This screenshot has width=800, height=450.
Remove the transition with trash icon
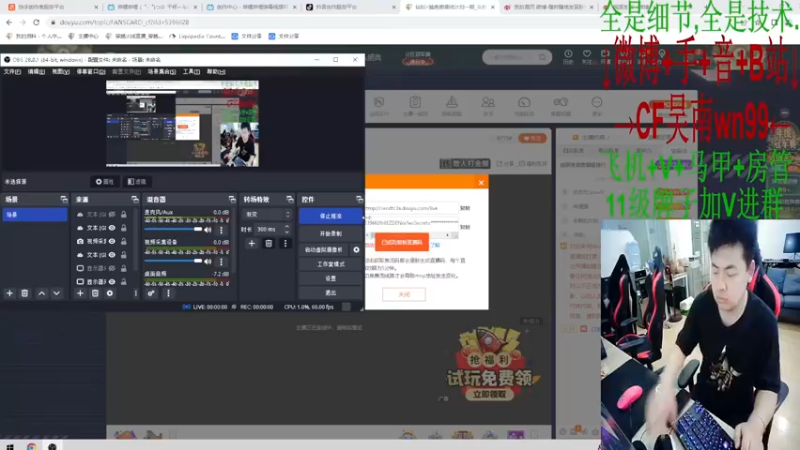coord(268,244)
